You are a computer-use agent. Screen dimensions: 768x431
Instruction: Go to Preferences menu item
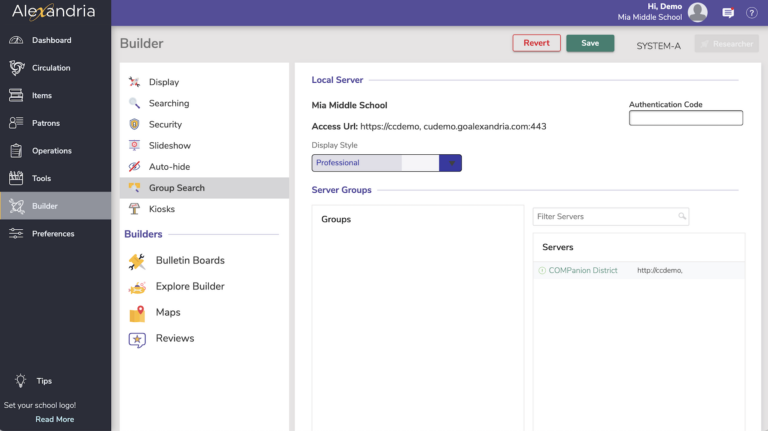point(55,234)
